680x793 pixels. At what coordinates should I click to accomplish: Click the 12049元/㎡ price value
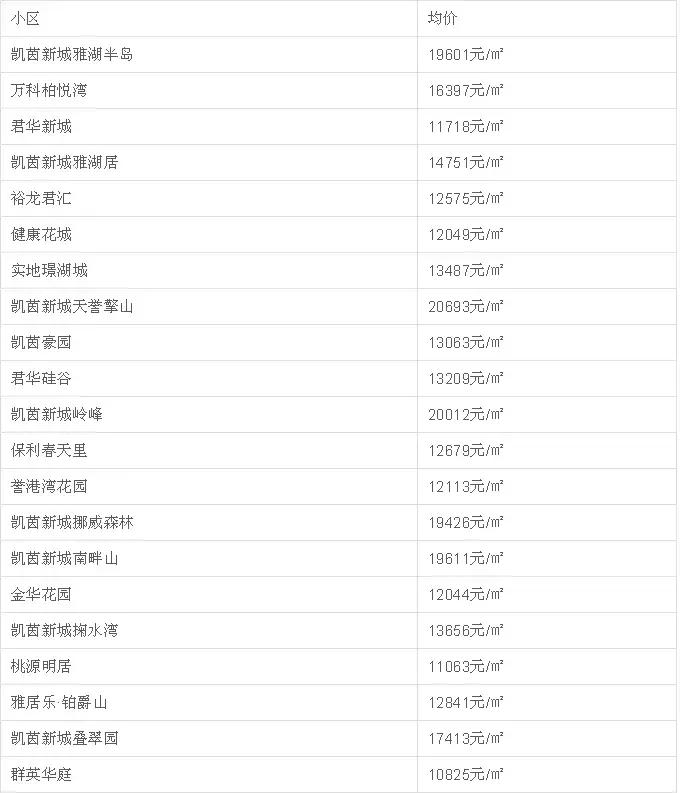point(466,234)
